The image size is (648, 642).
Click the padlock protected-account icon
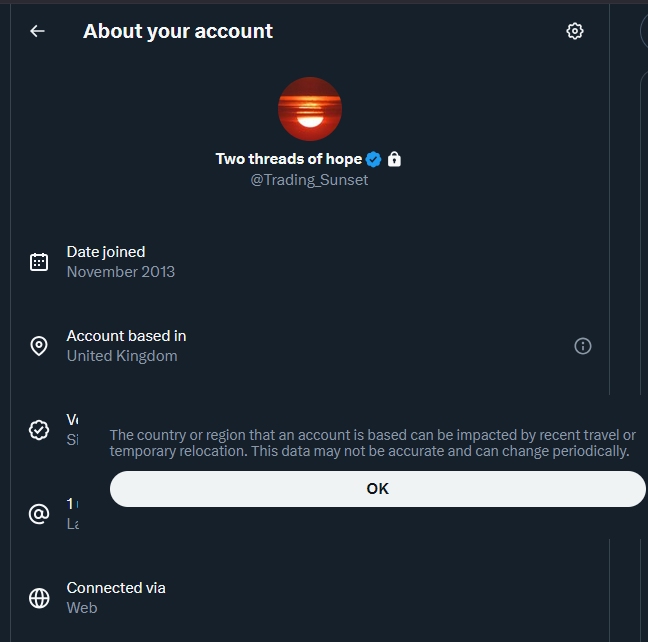tap(394, 159)
